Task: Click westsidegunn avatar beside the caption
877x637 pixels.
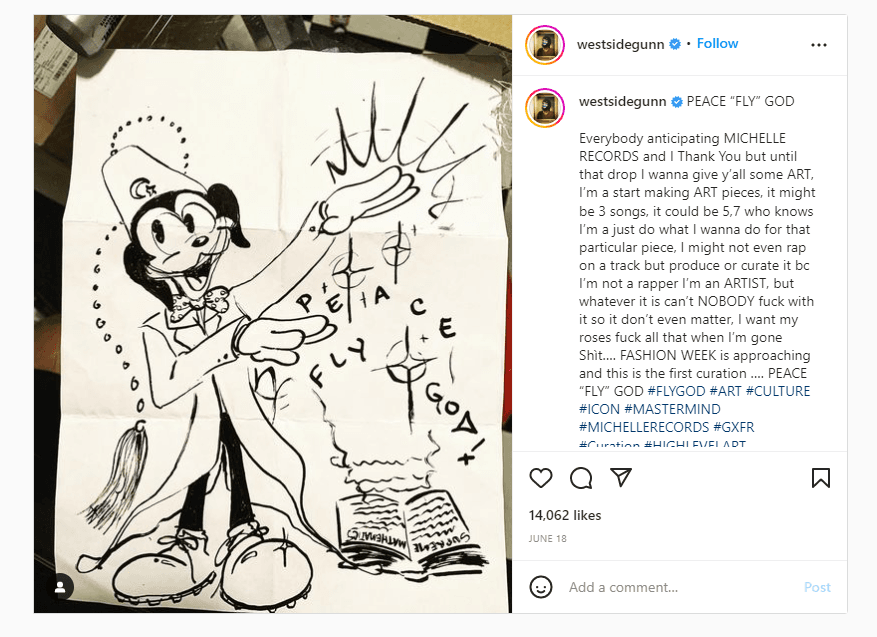Action: [x=545, y=107]
